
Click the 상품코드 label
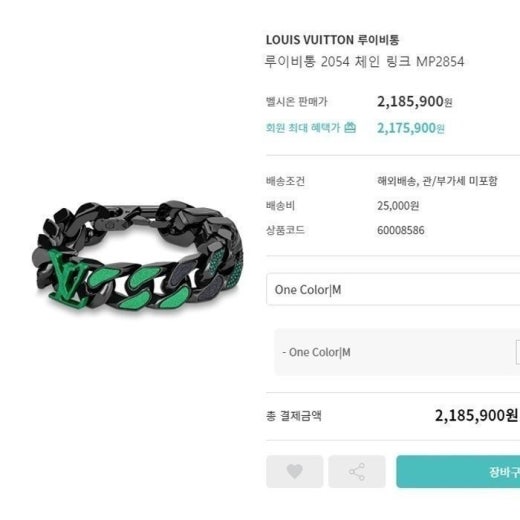(285, 230)
